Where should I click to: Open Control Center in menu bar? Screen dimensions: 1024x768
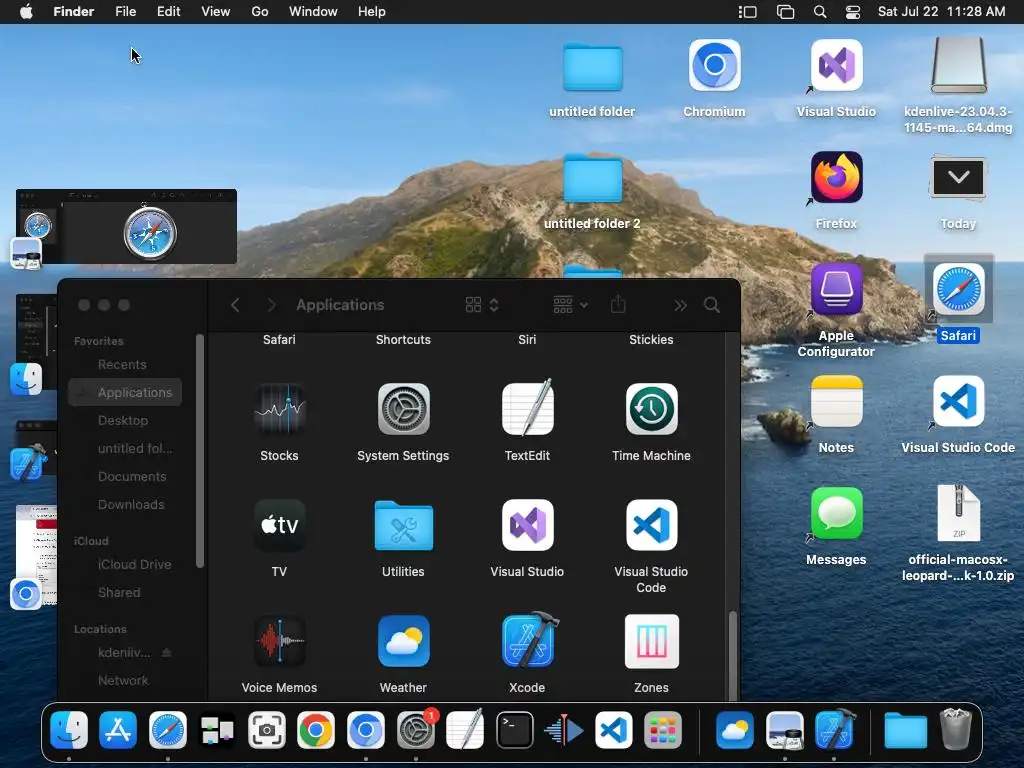pos(853,12)
